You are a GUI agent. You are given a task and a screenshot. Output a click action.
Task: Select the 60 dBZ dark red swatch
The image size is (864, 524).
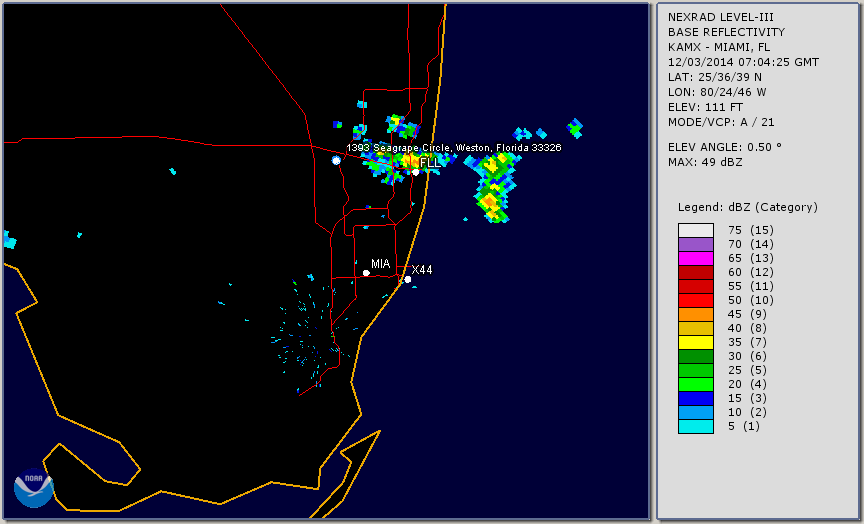[x=696, y=272]
